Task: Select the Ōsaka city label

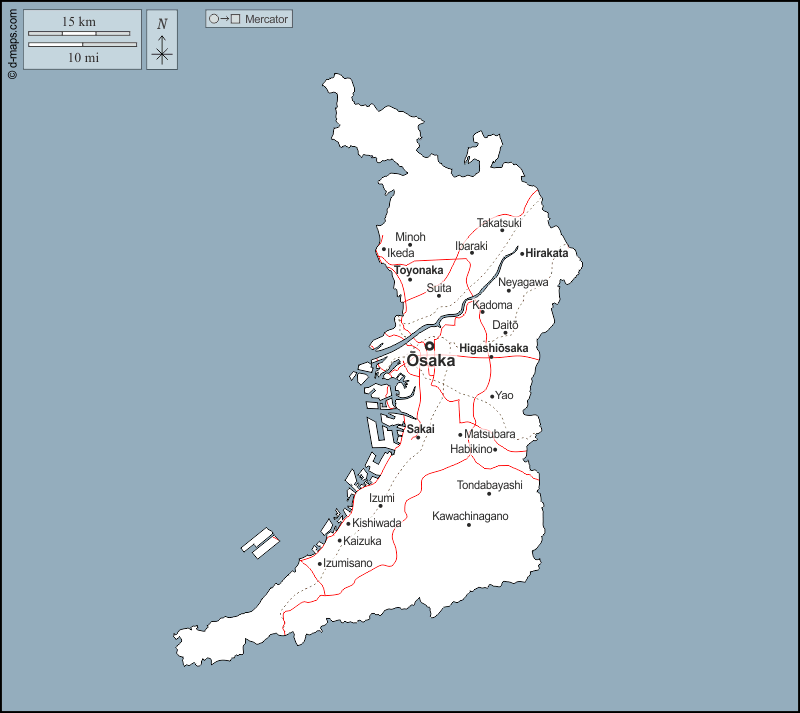Action: click(430, 361)
